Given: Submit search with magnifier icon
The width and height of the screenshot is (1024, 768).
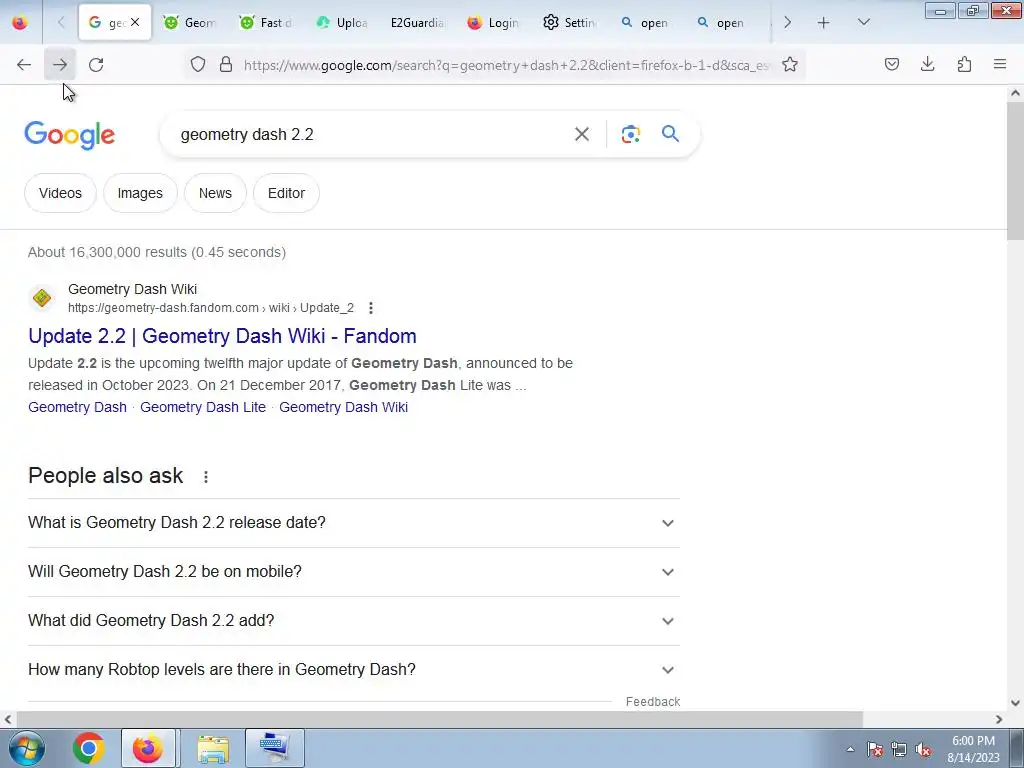Looking at the screenshot, I should [671, 134].
